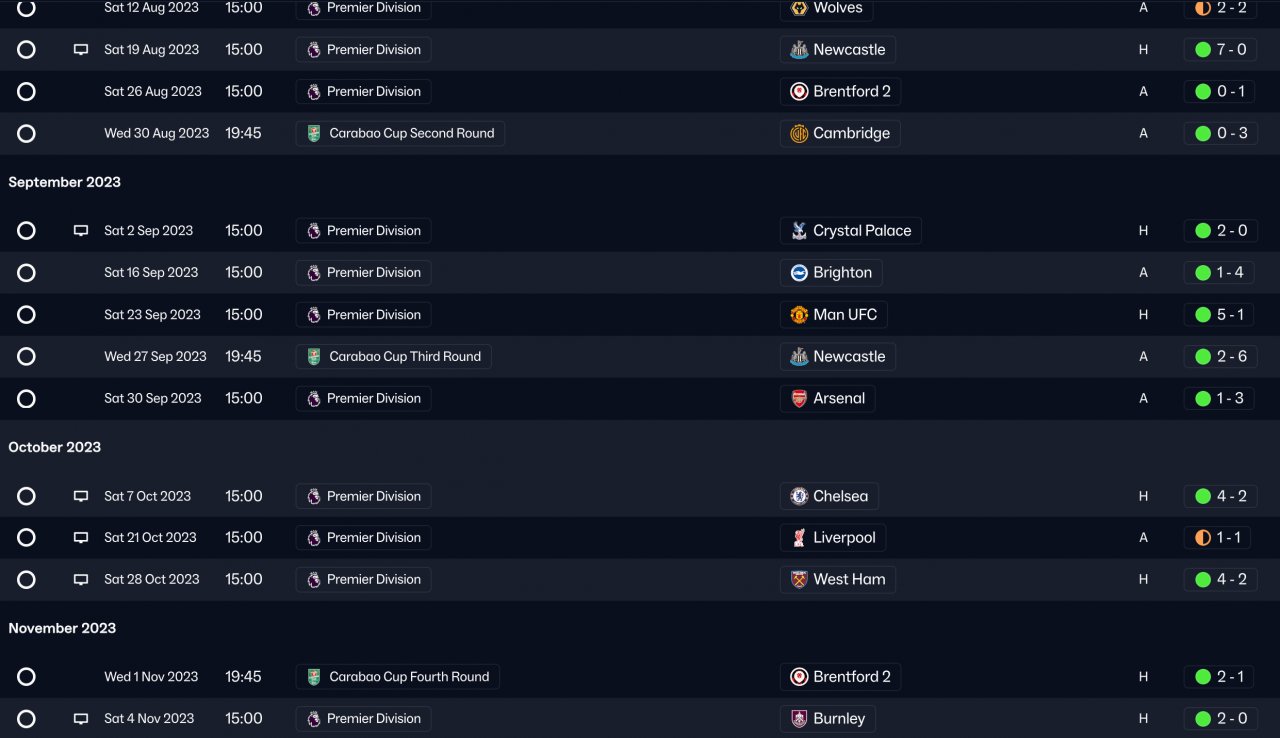
Task: Click the Carabao Cup Fourth Round label
Action: [409, 677]
